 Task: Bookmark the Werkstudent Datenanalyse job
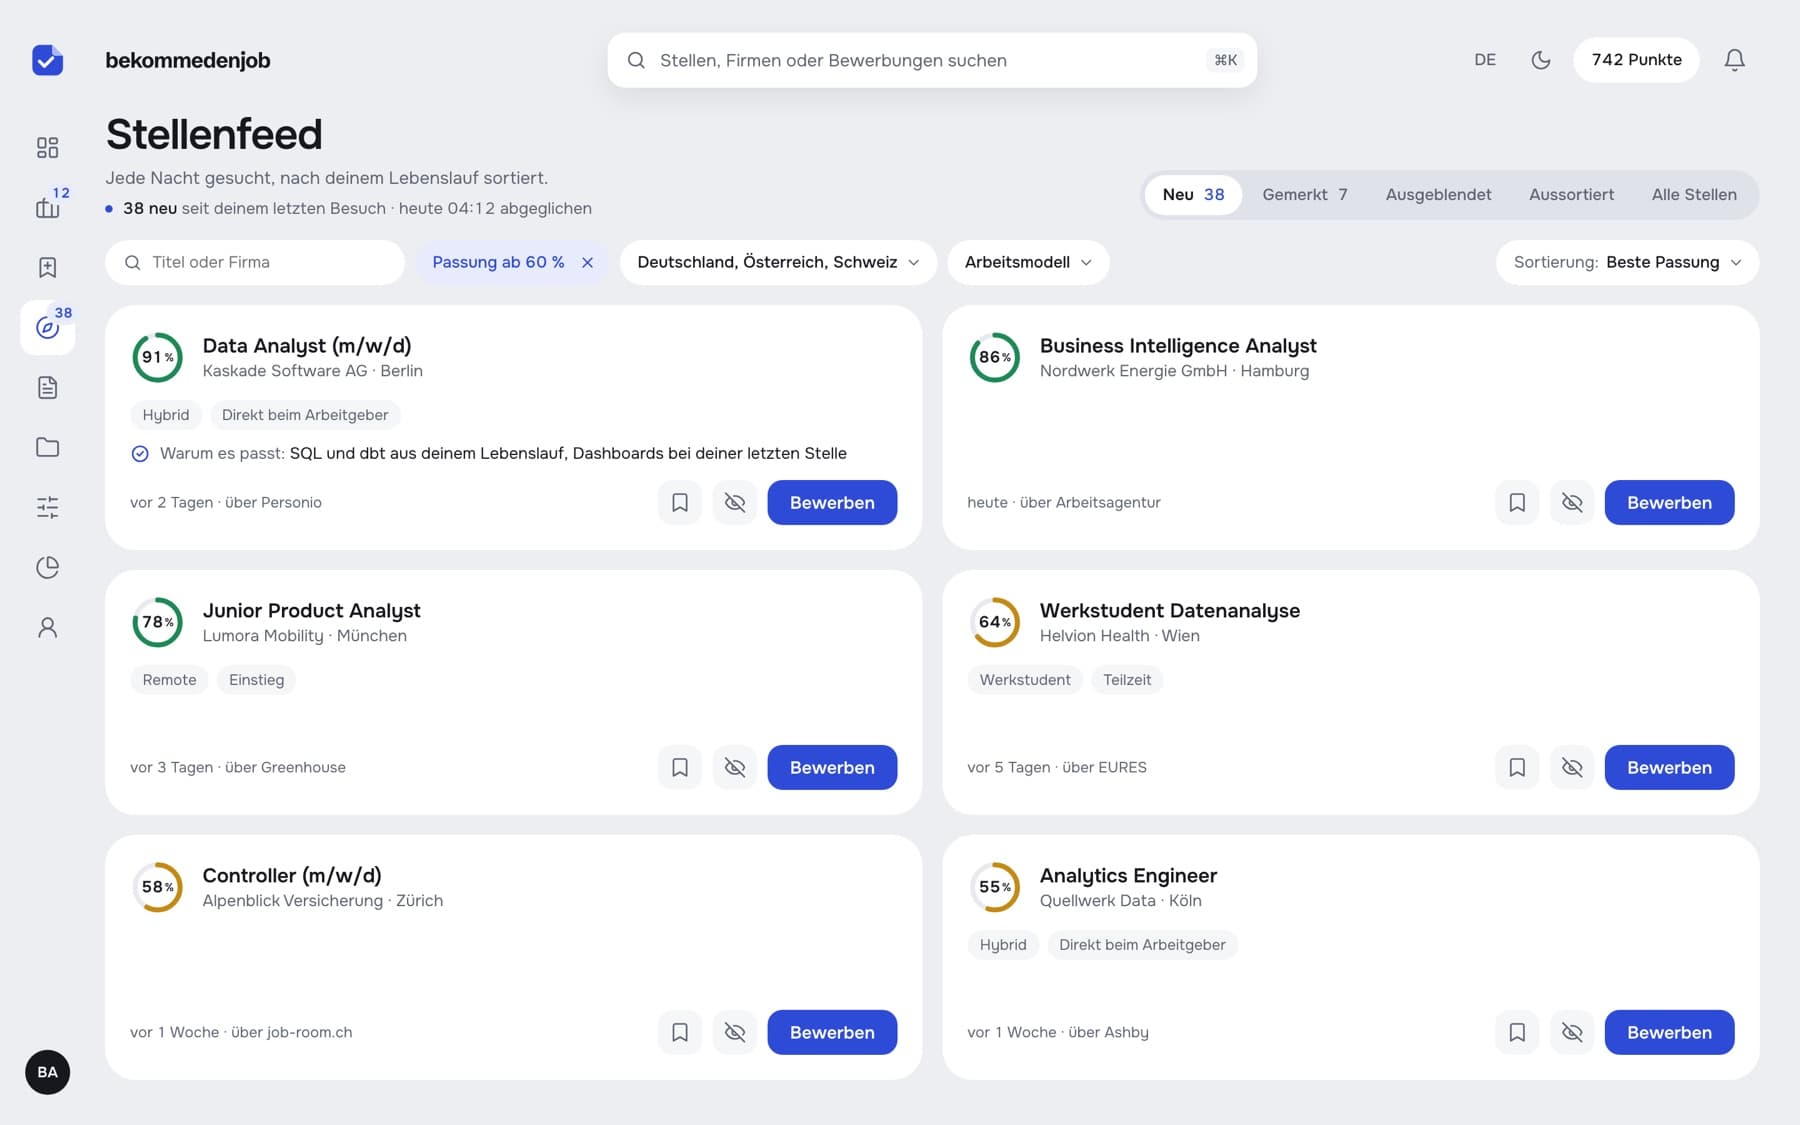pyautogui.click(x=1517, y=767)
